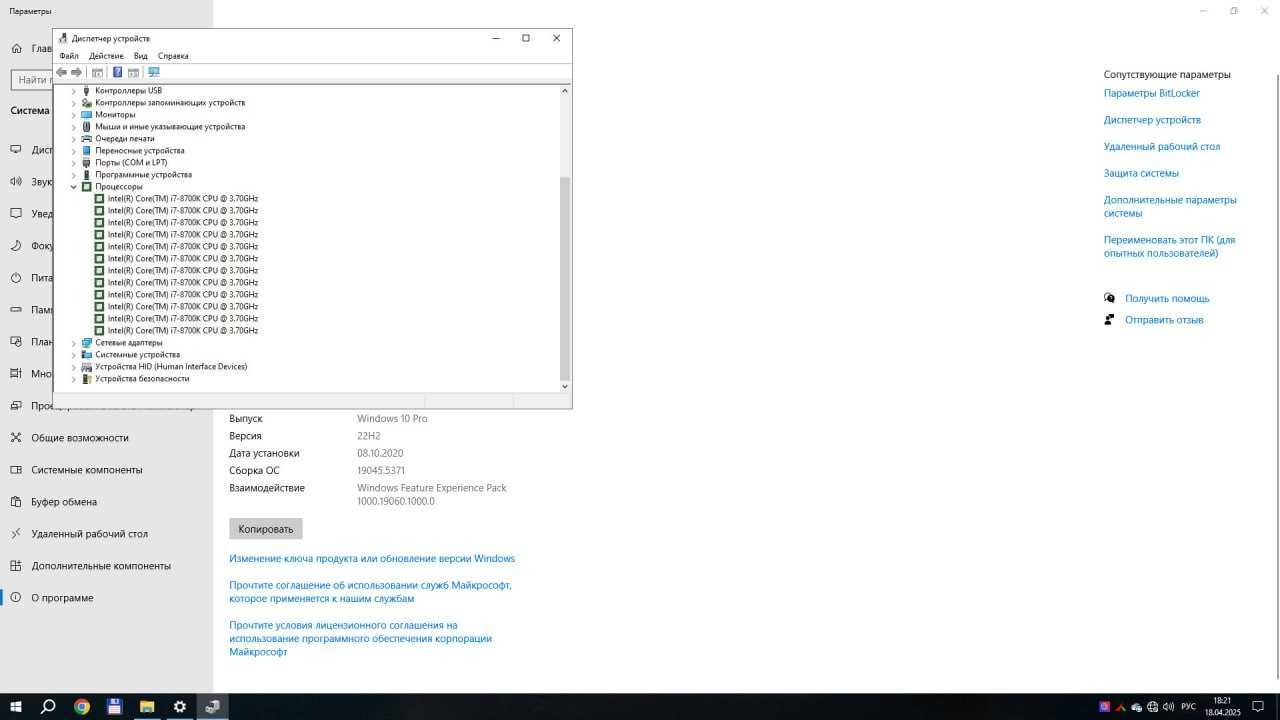Screen dimensions: 1280x720
Task: Click the Forward arrow in Device Manager toolbar
Action: (x=76, y=72)
